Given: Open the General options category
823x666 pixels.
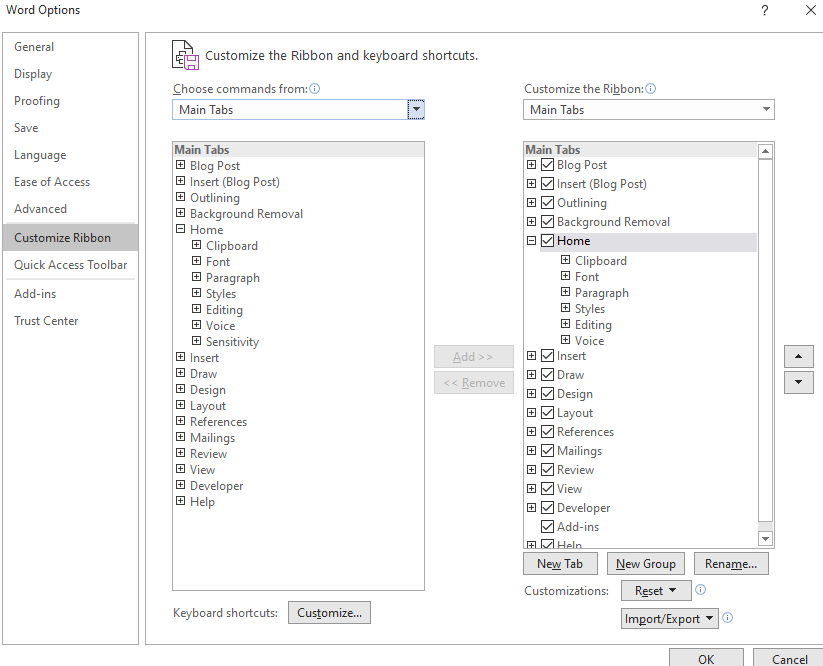Looking at the screenshot, I should click(70, 47).
